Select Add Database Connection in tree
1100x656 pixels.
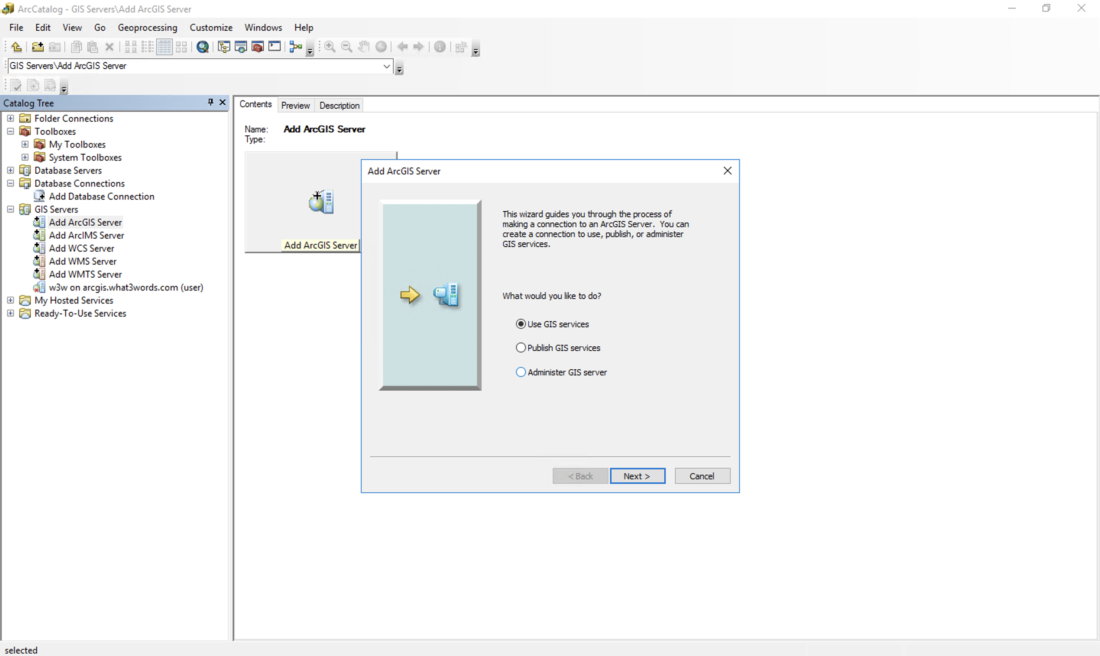coord(102,196)
